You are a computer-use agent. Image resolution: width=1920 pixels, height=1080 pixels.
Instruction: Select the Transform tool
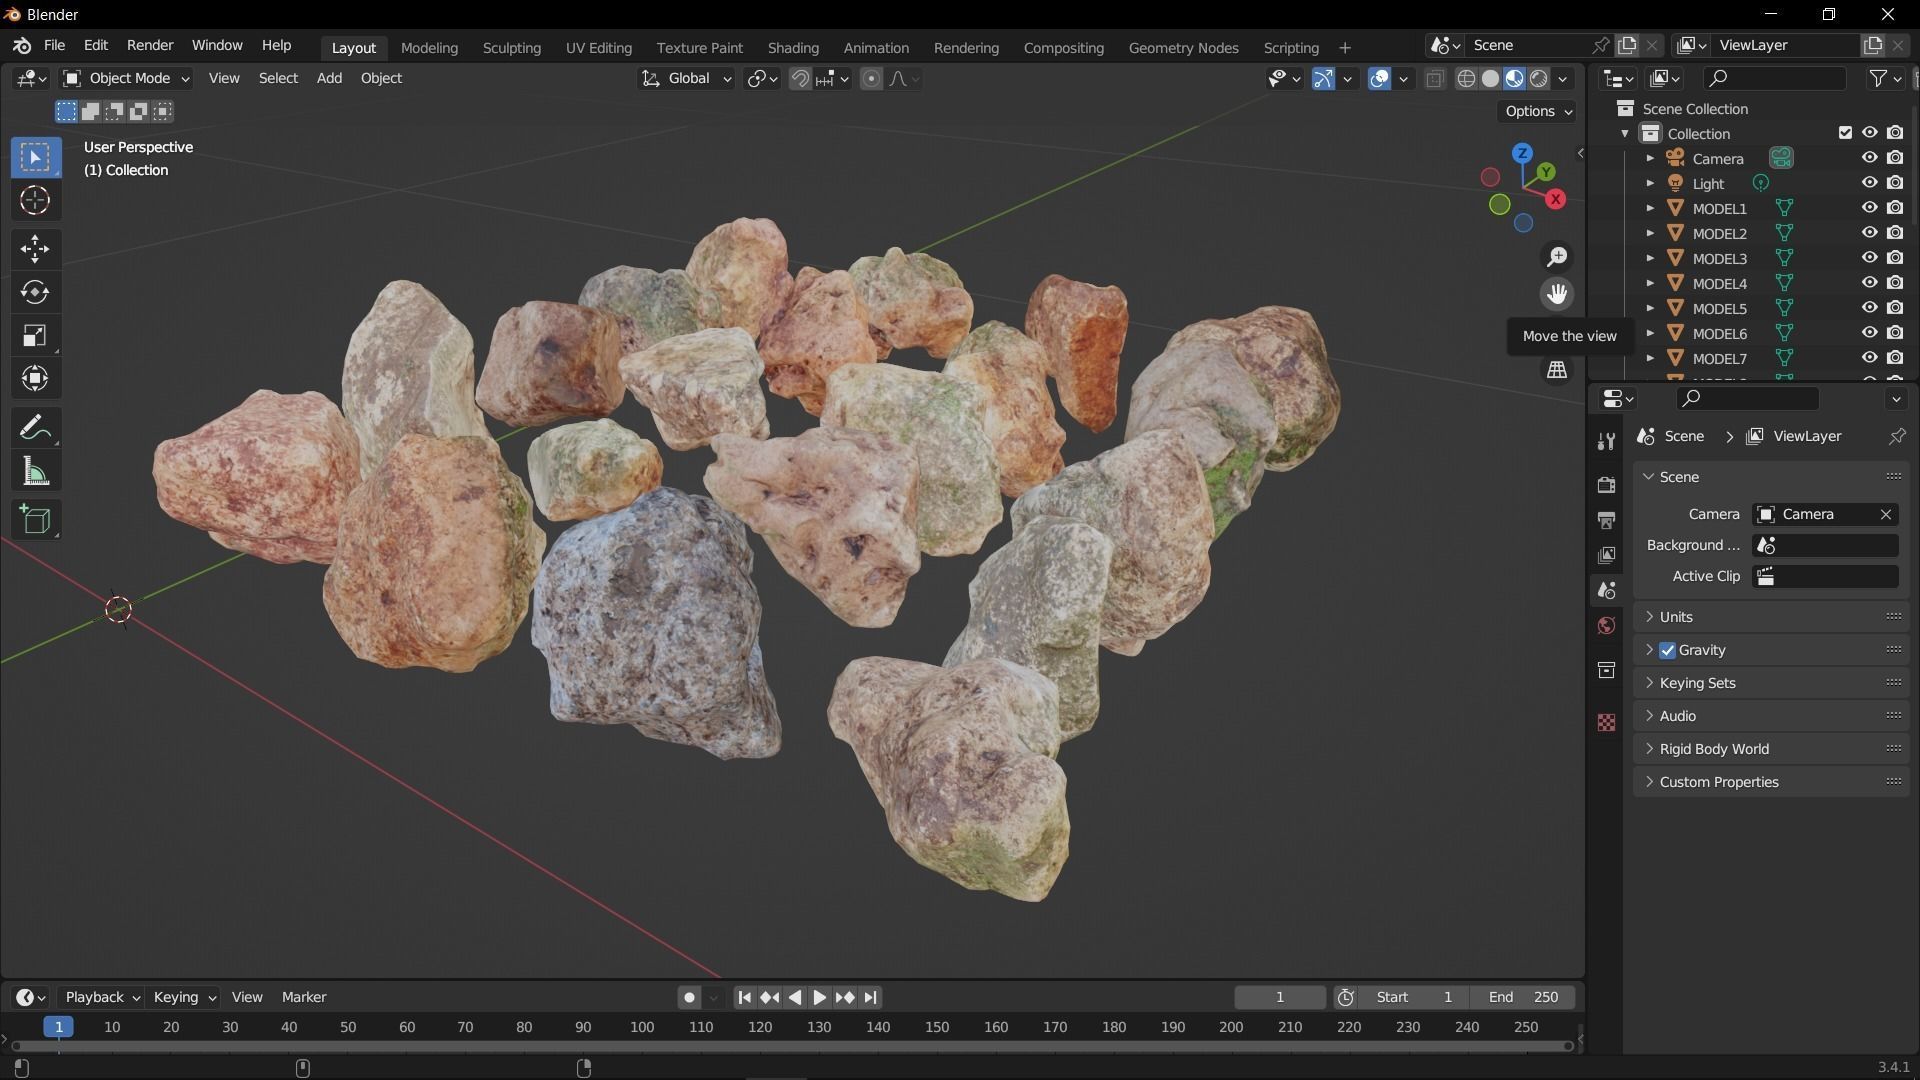coord(35,378)
